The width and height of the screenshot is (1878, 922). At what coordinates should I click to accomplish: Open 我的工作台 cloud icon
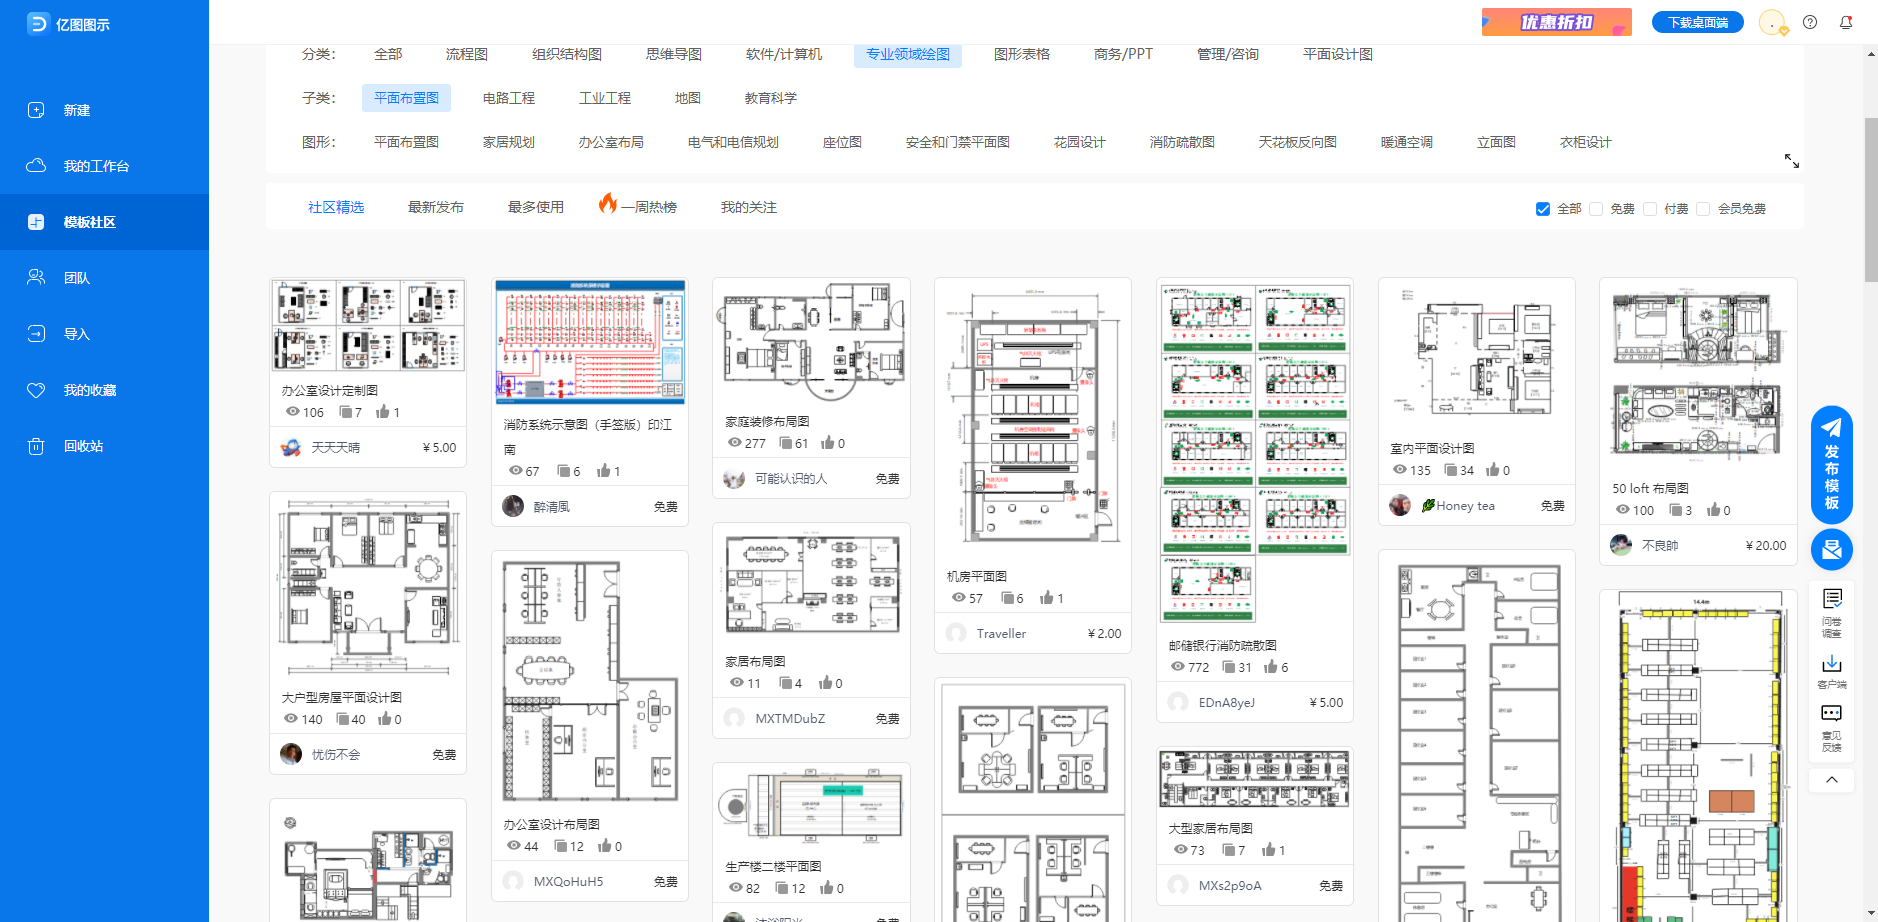36,166
